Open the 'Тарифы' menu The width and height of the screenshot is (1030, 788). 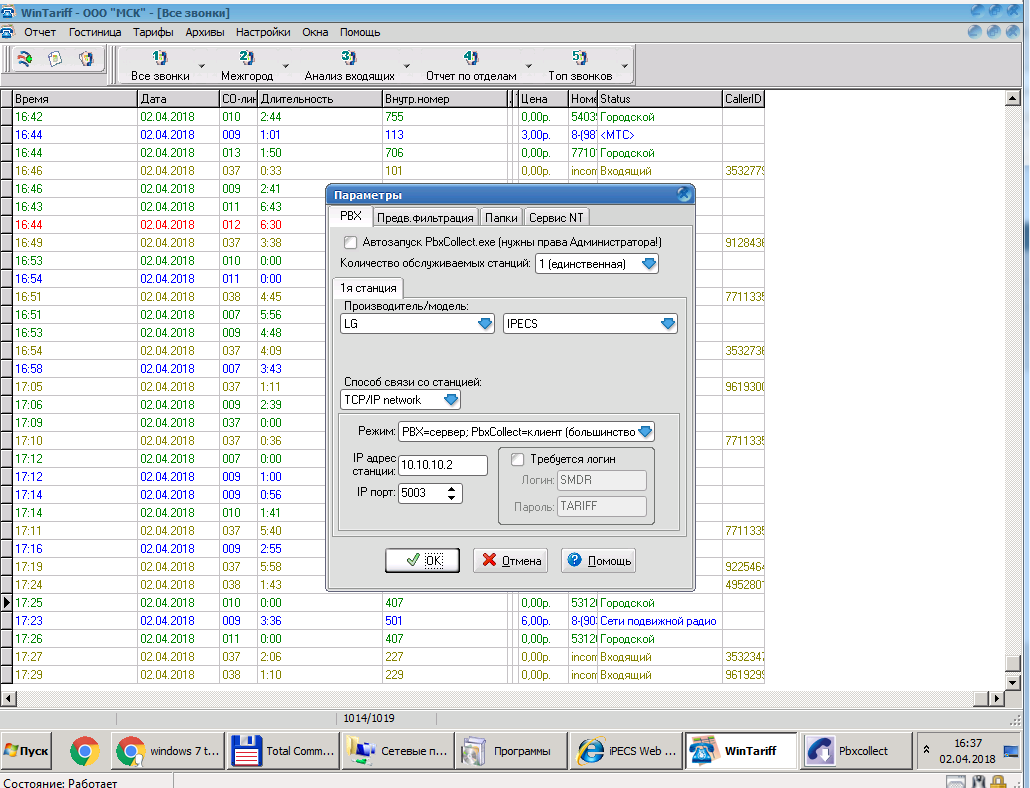pos(153,32)
